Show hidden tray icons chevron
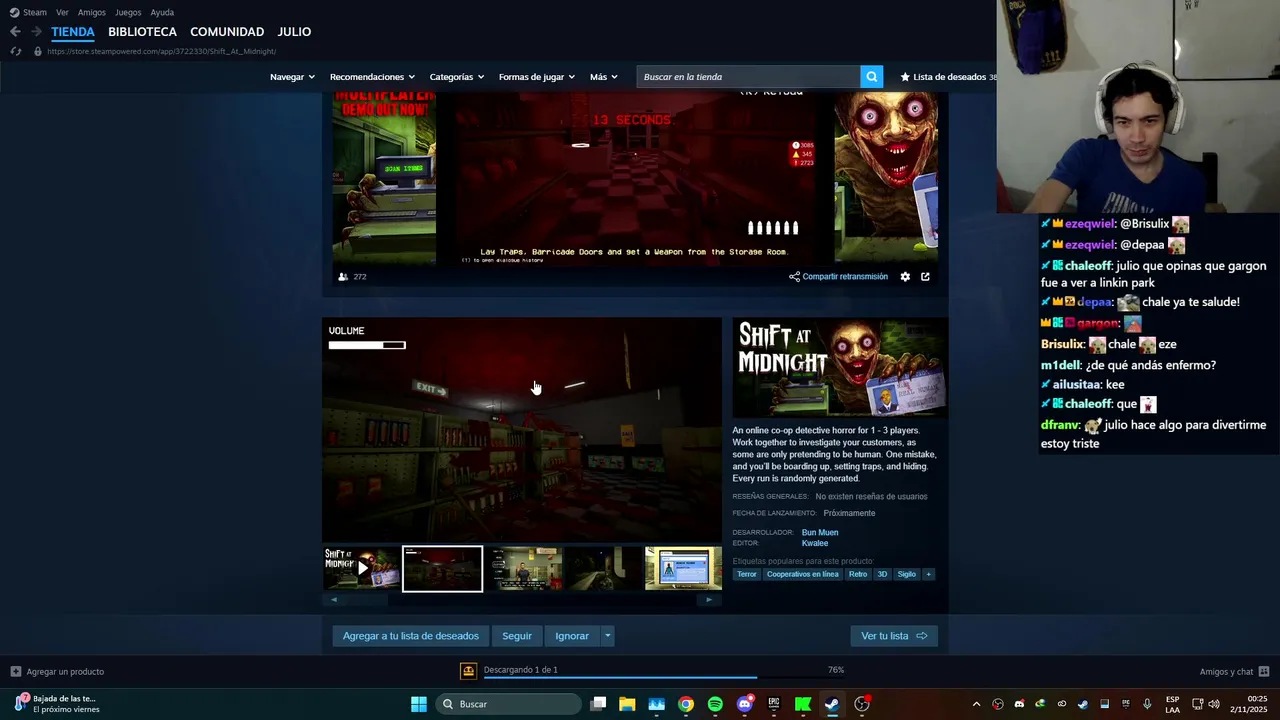This screenshot has height=720, width=1280. coord(976,704)
